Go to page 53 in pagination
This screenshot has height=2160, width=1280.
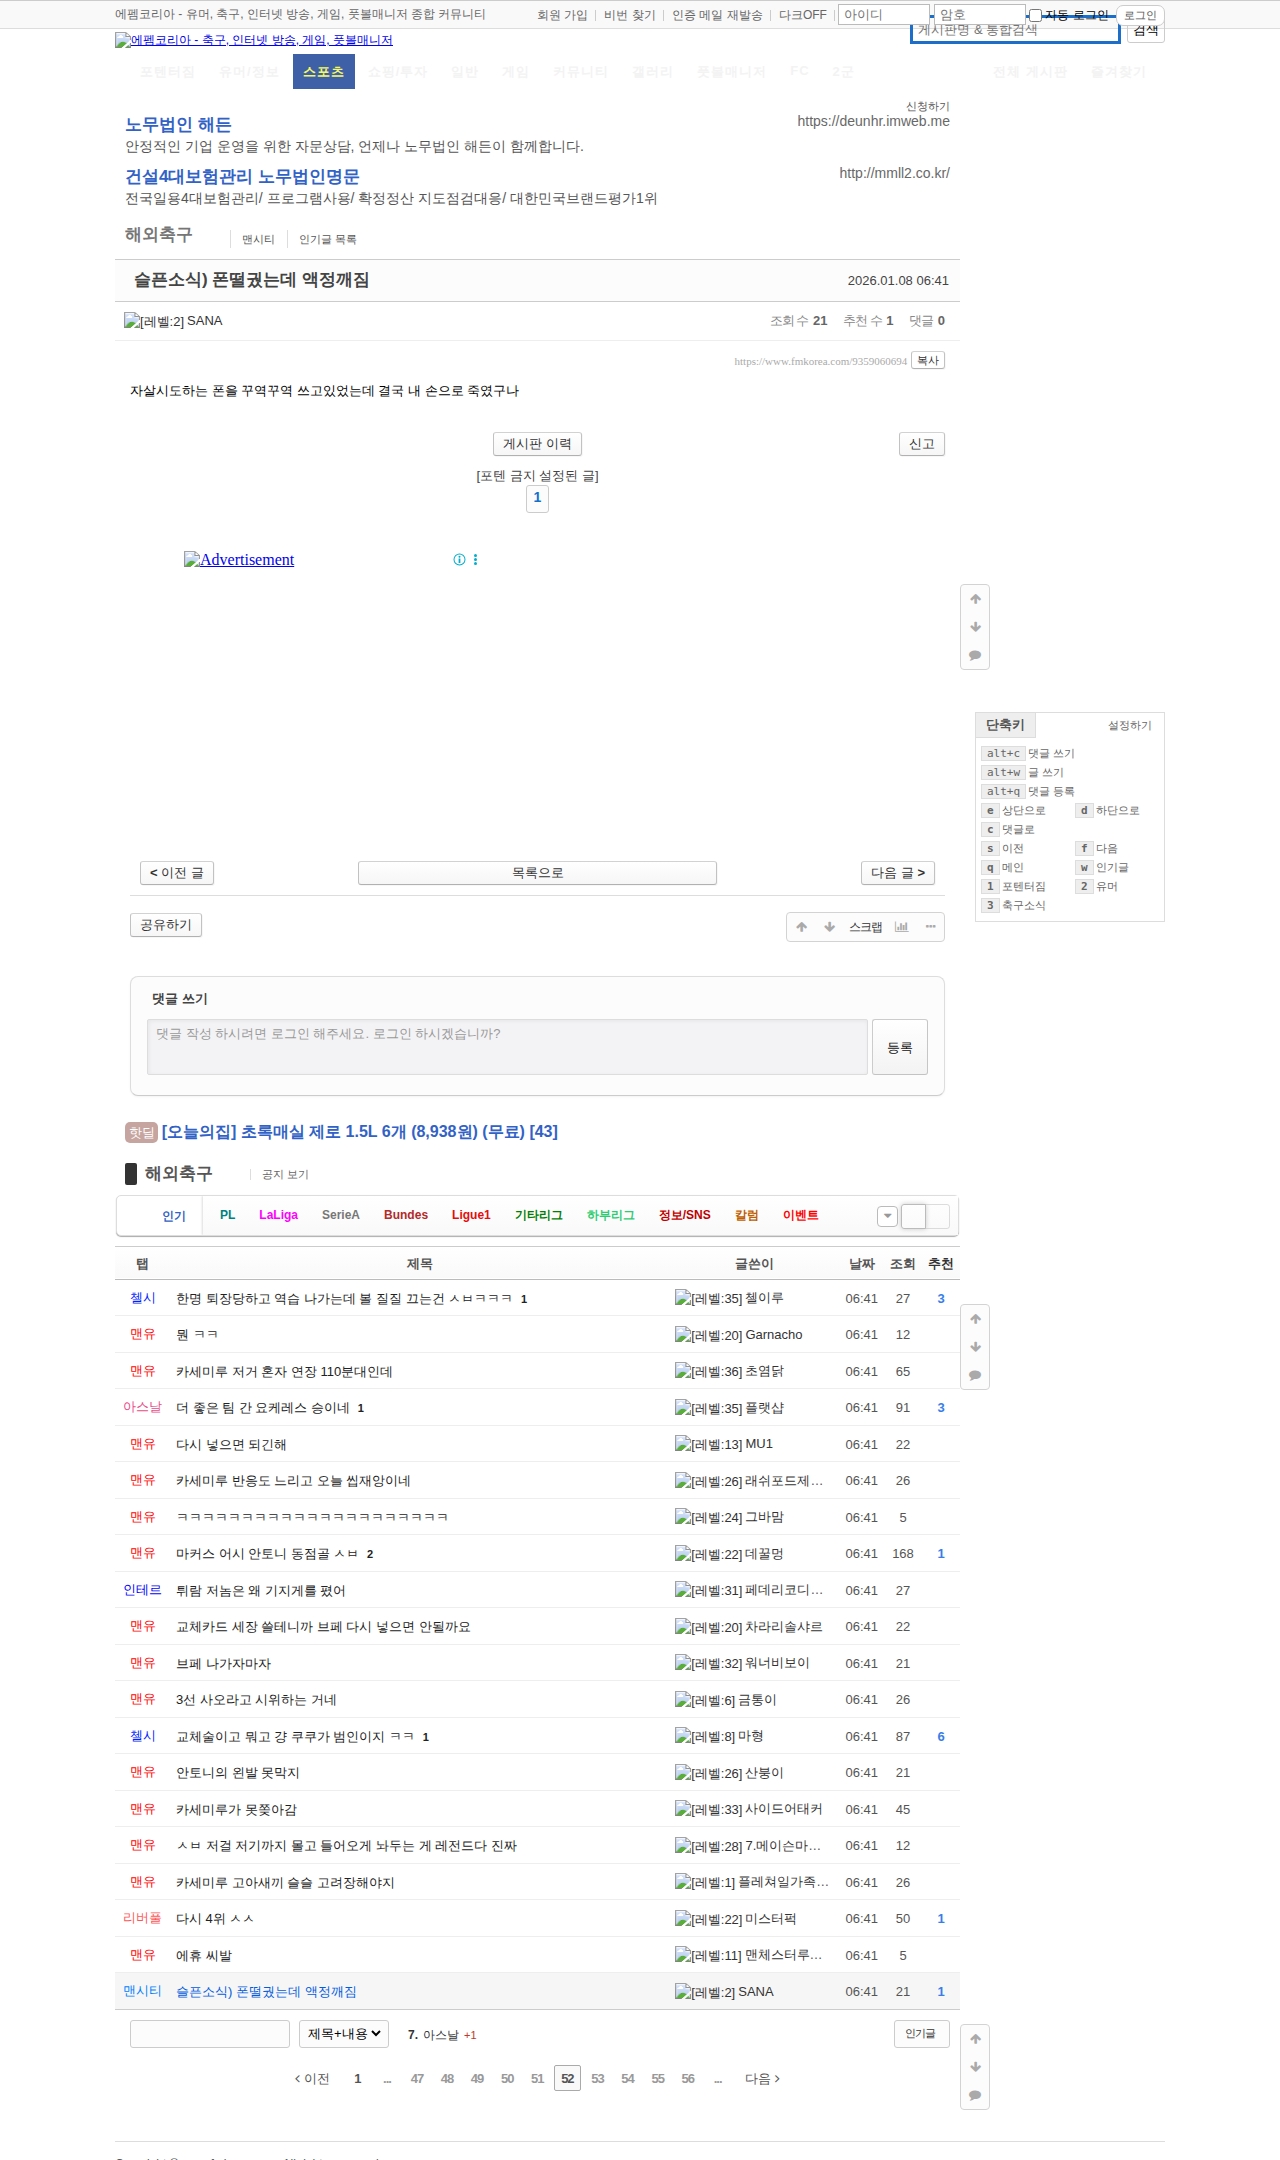click(x=598, y=2079)
